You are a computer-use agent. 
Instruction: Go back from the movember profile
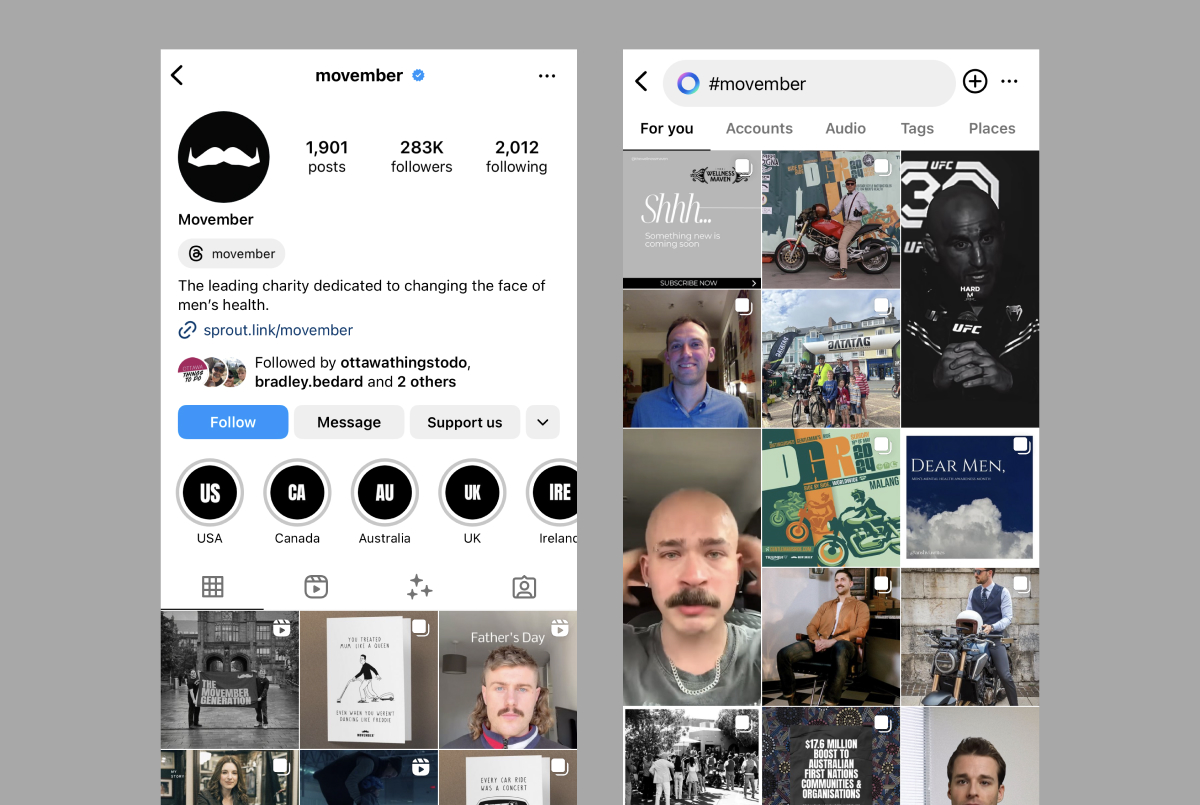[x=177, y=75]
